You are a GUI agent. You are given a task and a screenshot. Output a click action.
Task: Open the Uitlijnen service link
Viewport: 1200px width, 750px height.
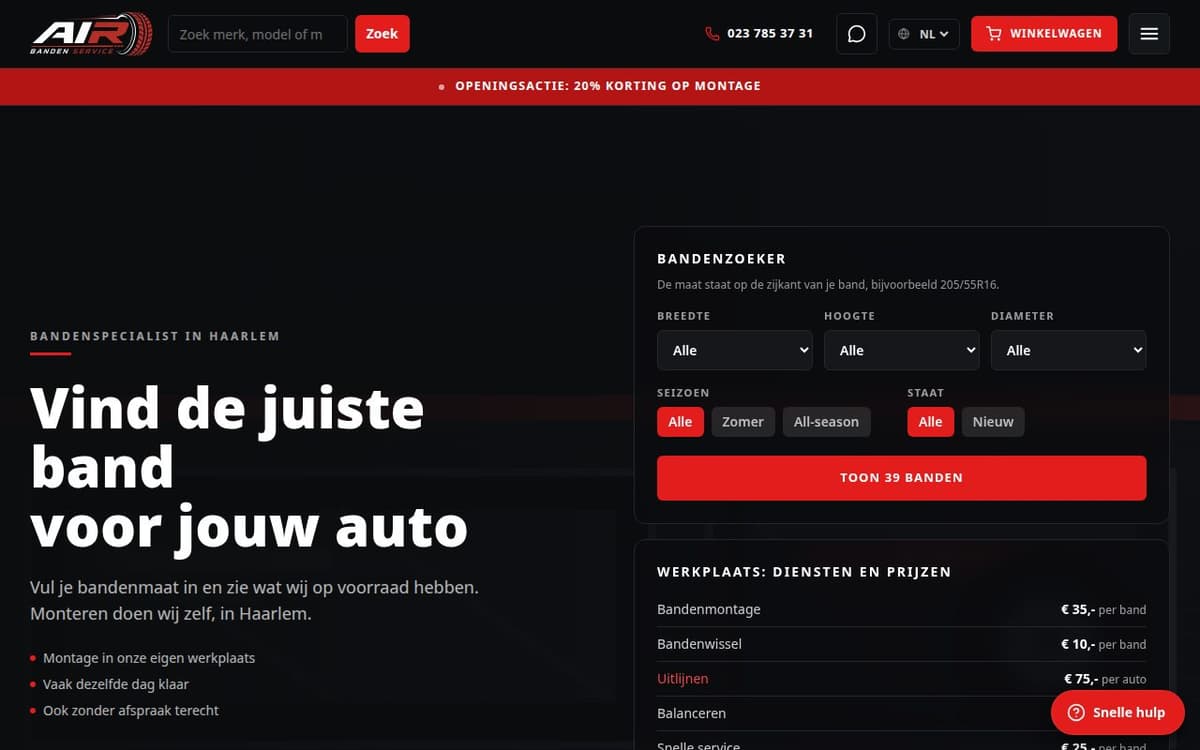click(683, 678)
